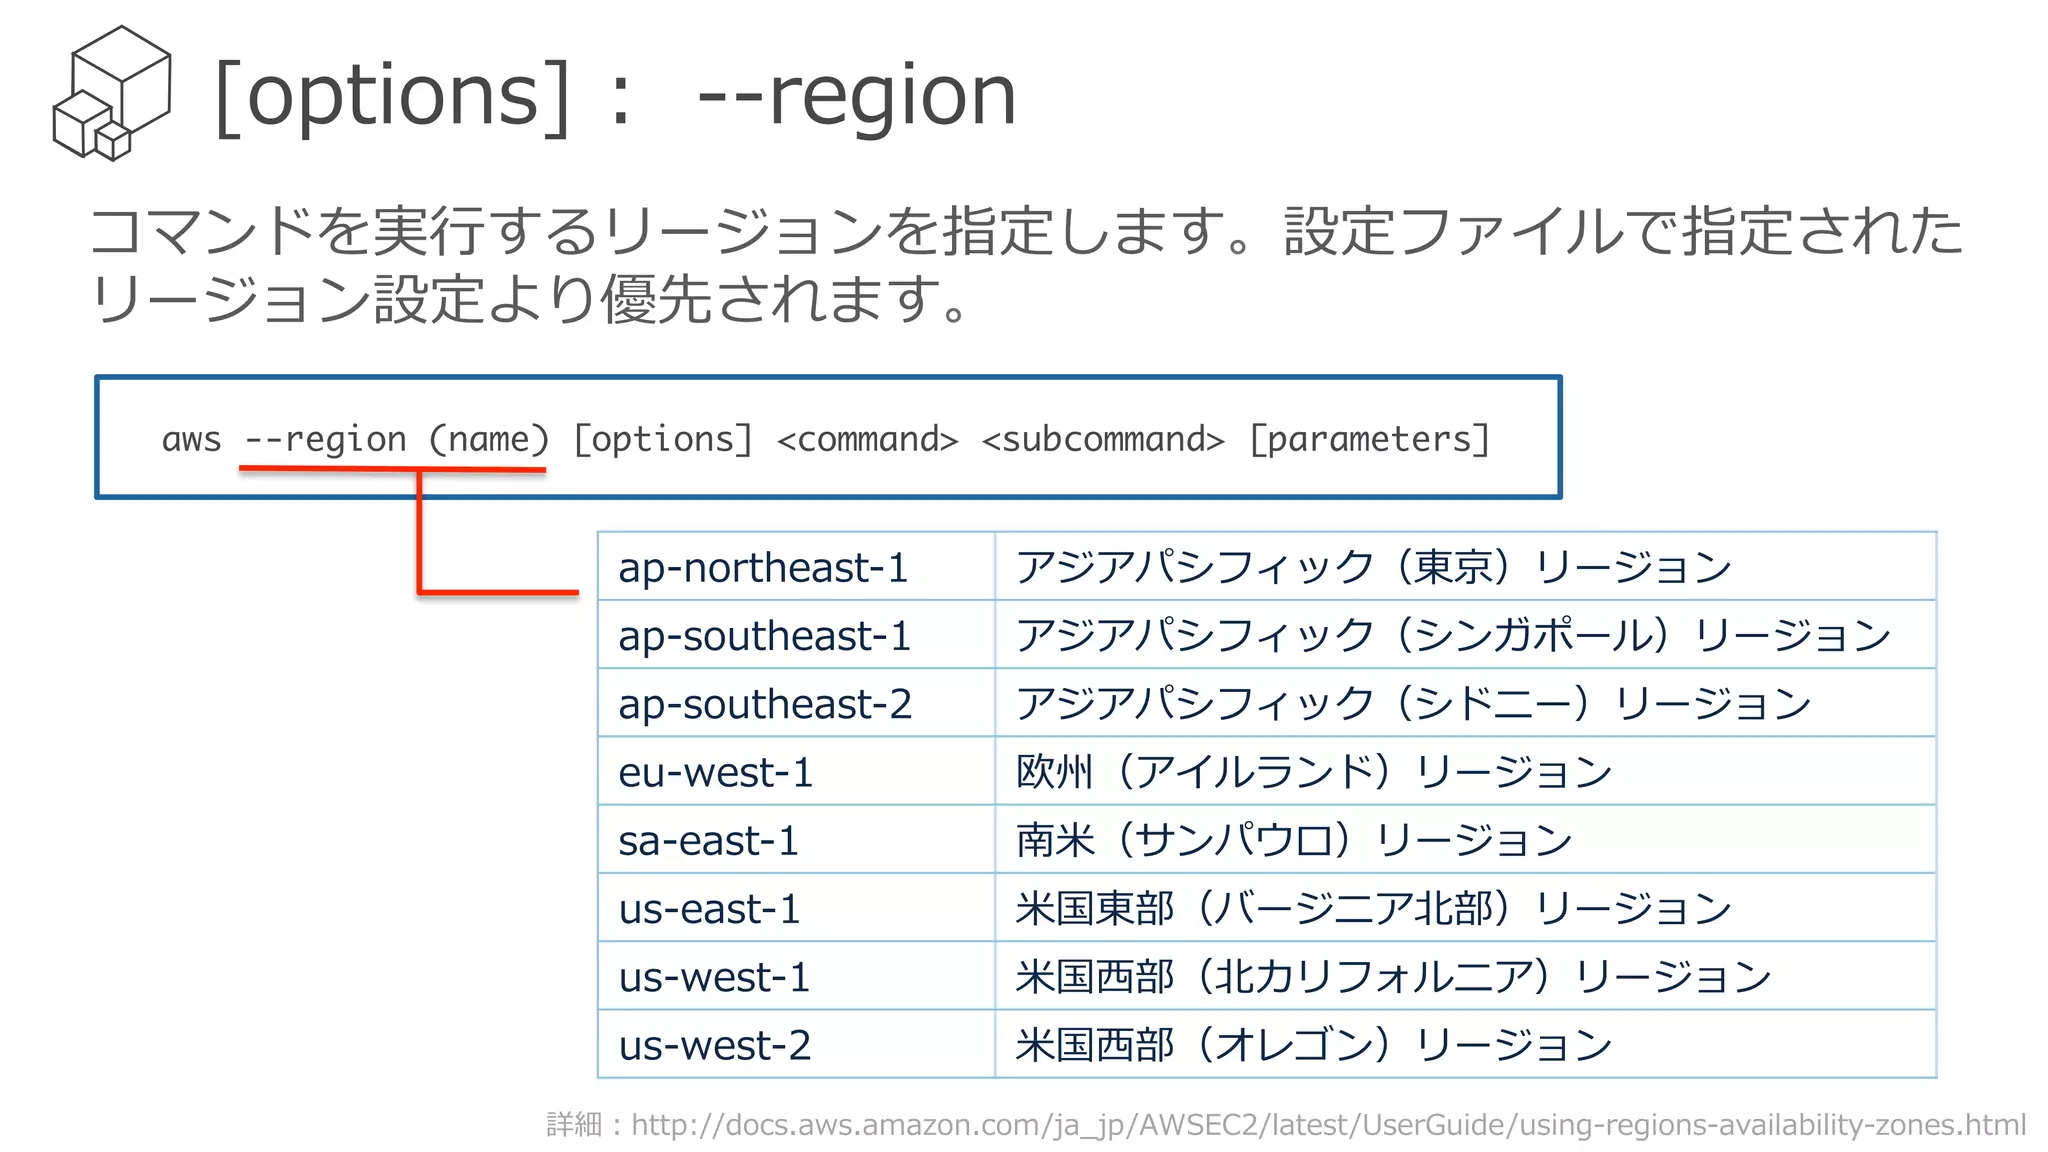Click the '--region (name)' text in the command

tap(397, 439)
